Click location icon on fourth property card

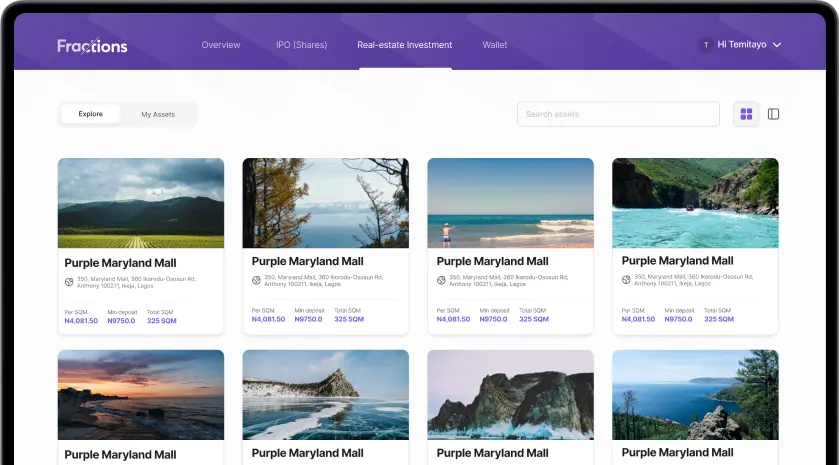626,279
